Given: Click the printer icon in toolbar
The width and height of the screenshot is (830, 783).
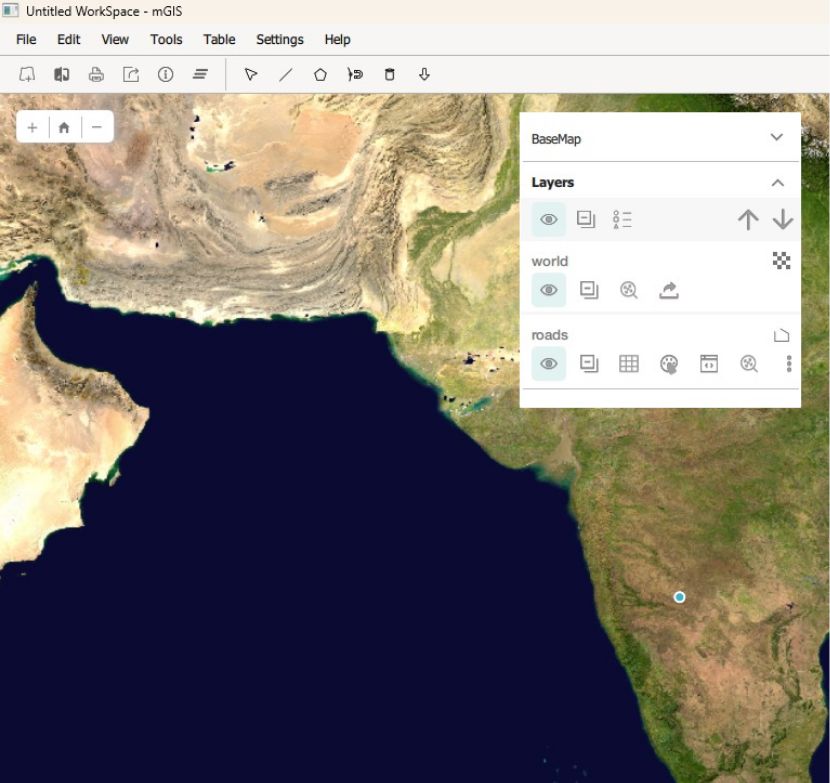Looking at the screenshot, I should [96, 75].
